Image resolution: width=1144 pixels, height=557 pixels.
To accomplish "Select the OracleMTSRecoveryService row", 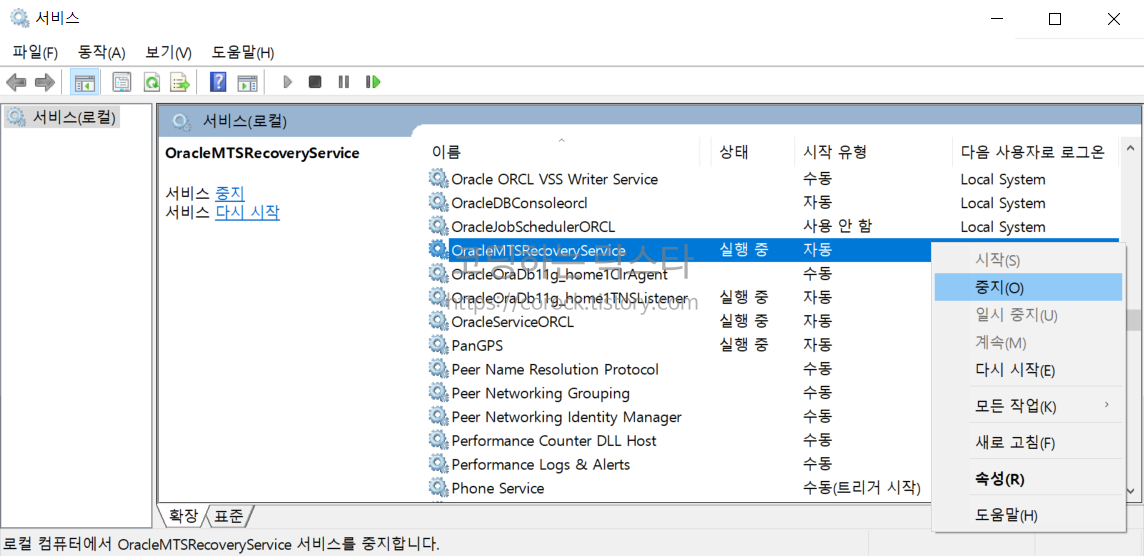I will click(x=679, y=250).
